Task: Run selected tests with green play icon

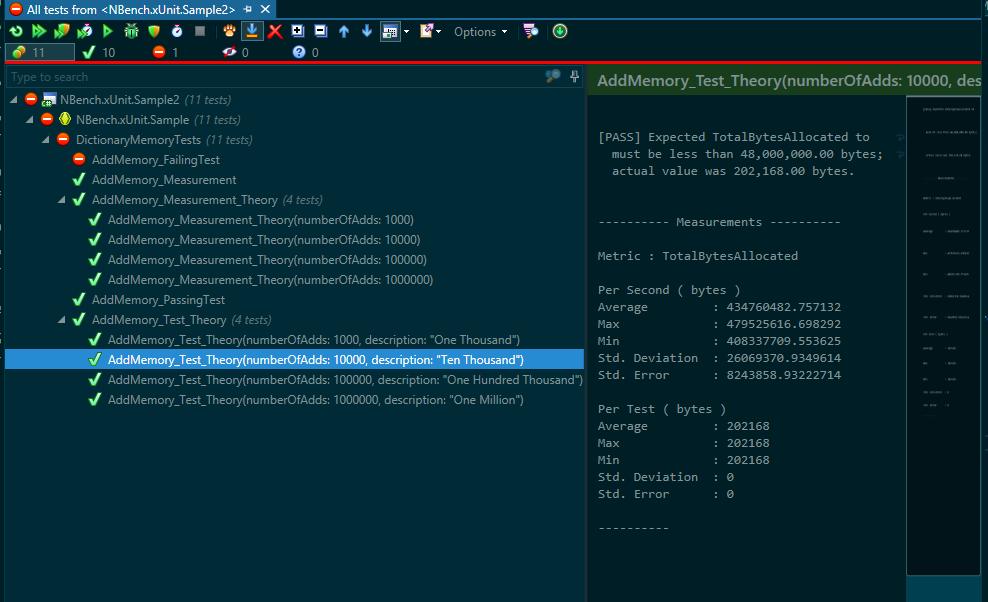Action: pyautogui.click(x=108, y=31)
